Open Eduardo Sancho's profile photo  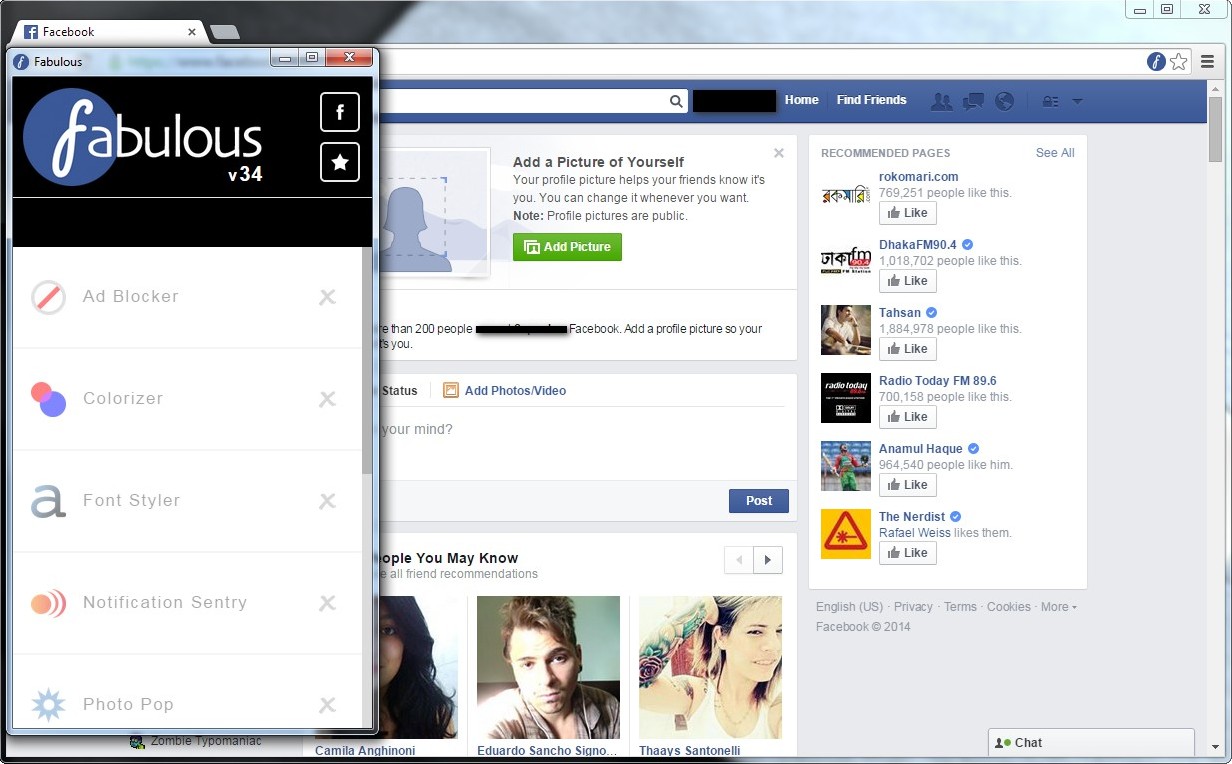click(x=548, y=668)
